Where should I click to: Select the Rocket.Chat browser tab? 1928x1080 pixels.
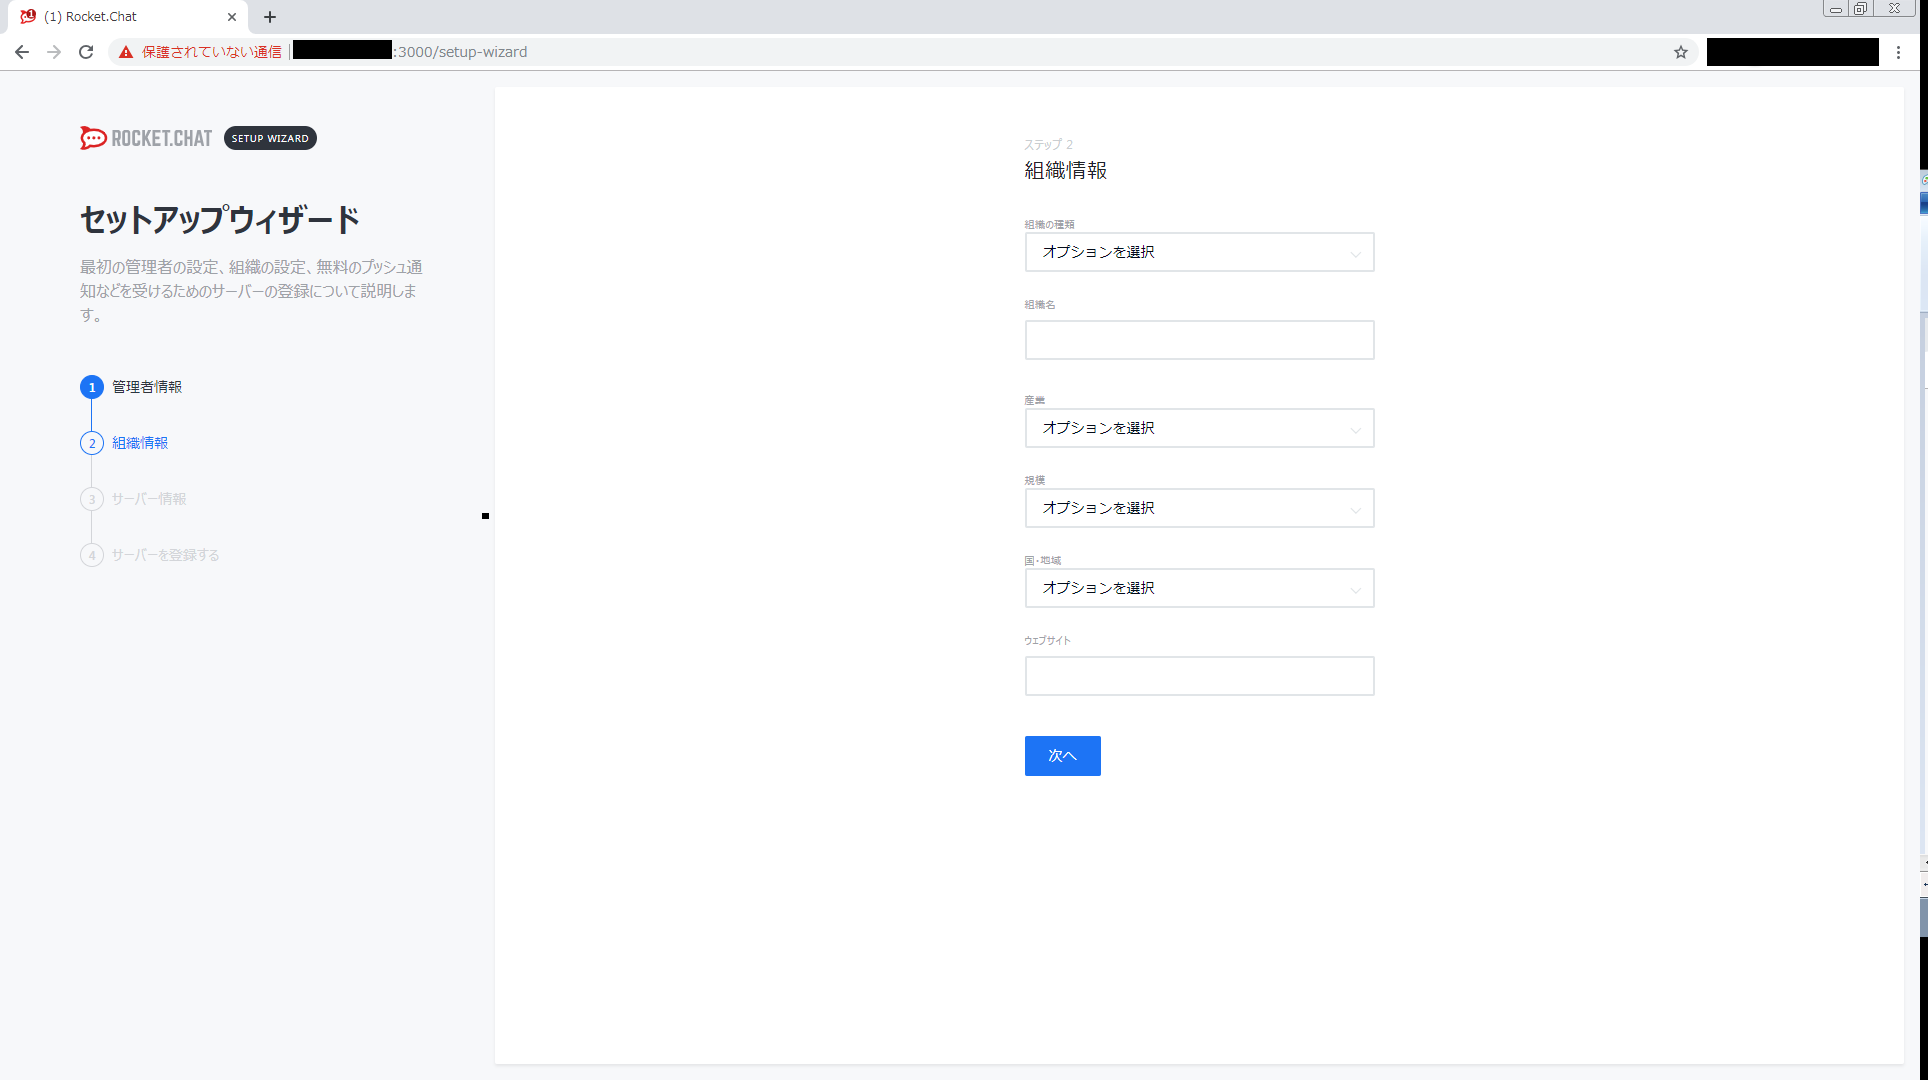(120, 17)
